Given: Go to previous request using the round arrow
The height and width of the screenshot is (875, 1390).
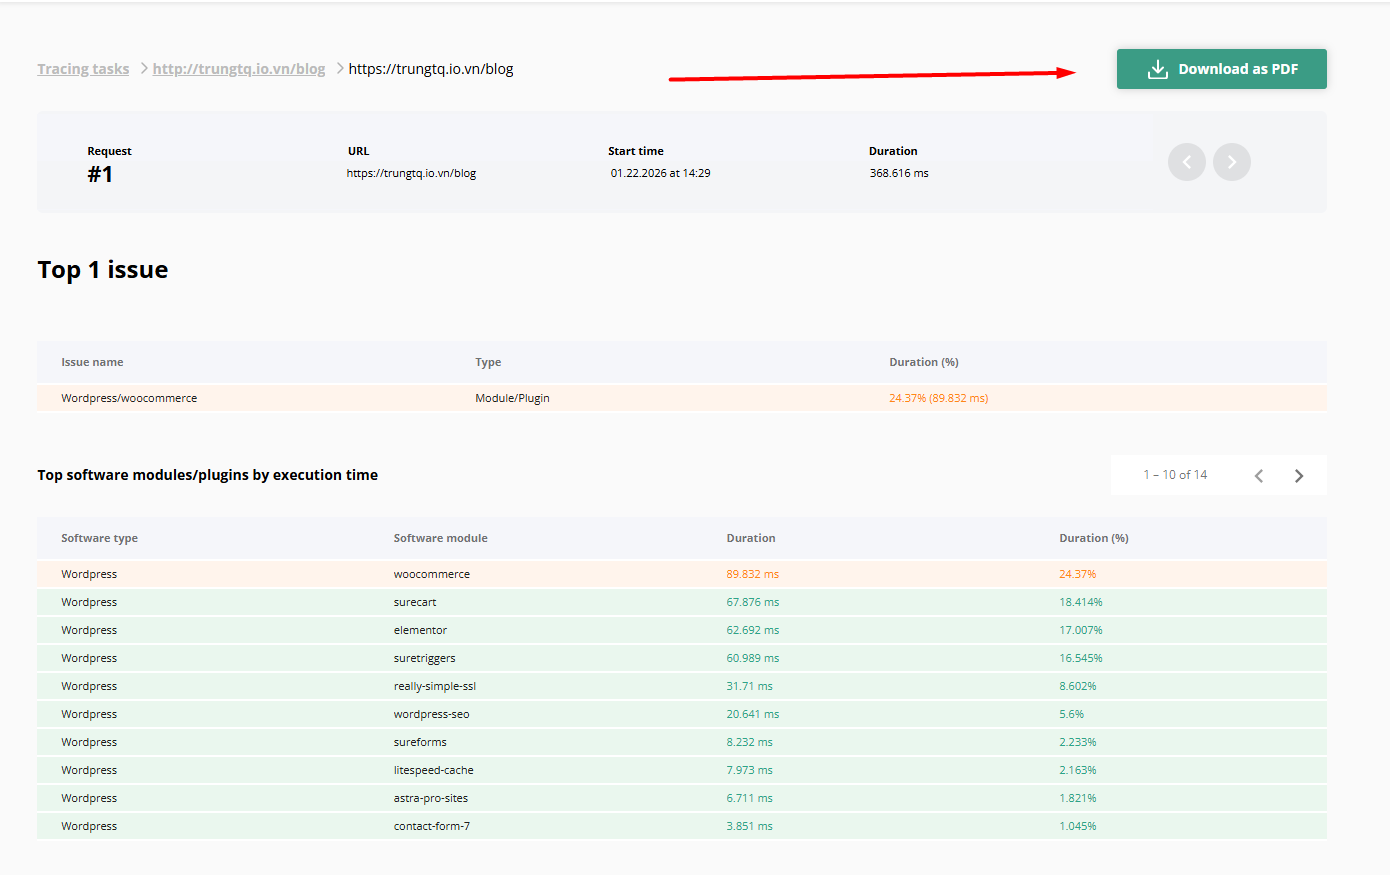Looking at the screenshot, I should 1187,162.
